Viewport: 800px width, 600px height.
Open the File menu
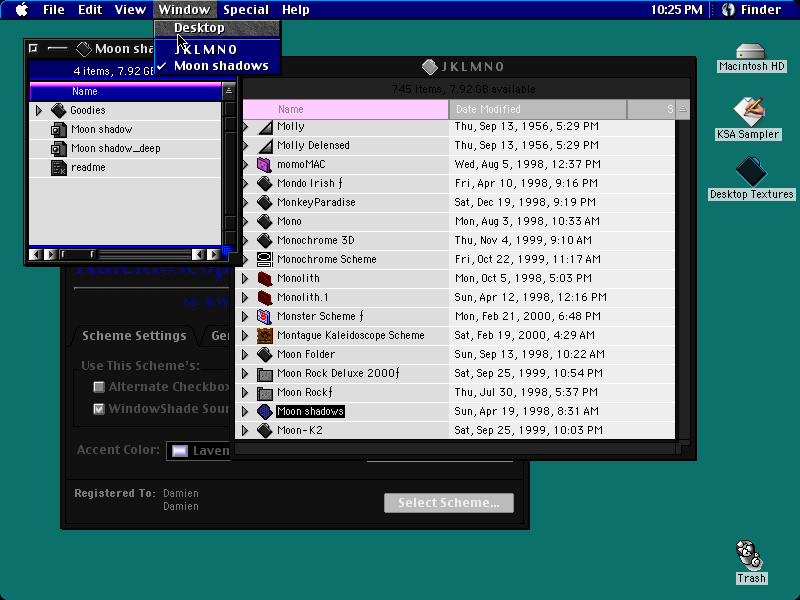click(54, 10)
